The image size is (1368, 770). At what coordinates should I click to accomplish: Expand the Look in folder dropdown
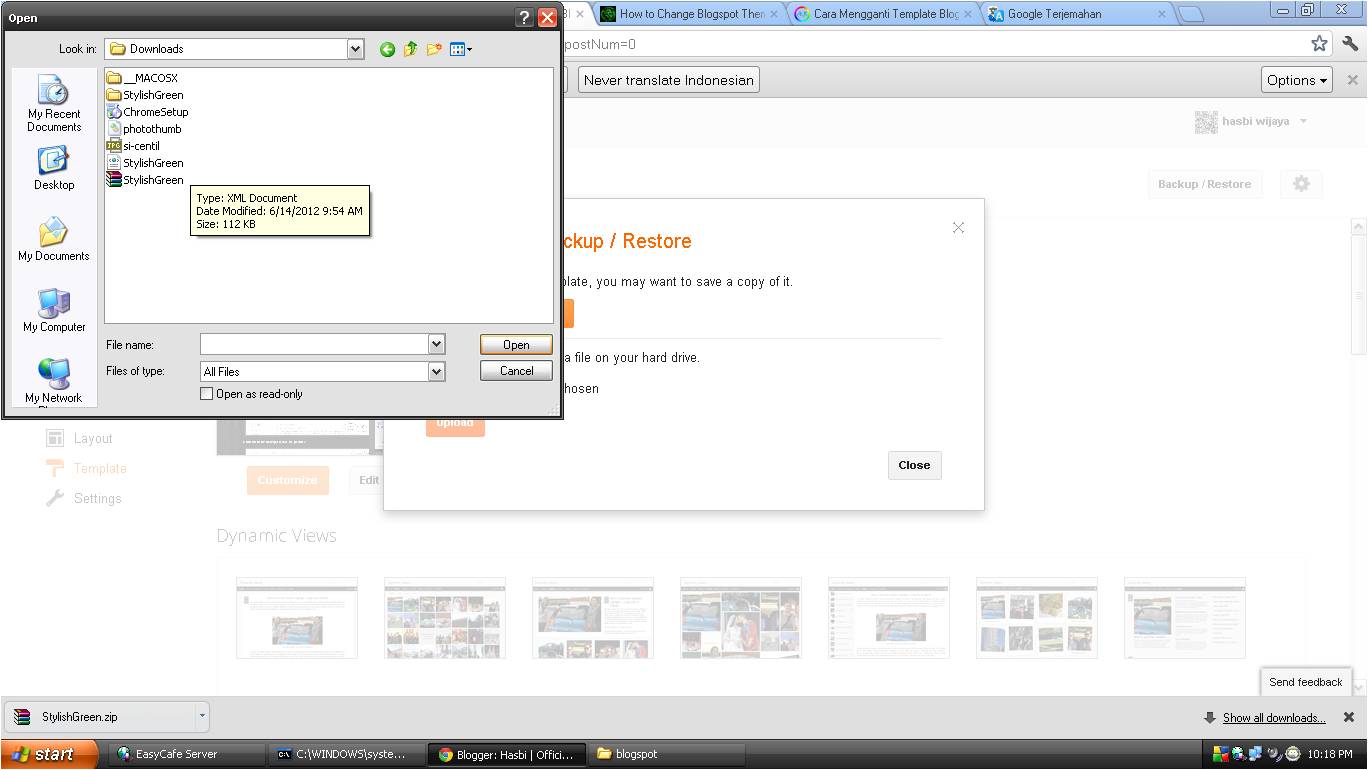[x=355, y=48]
